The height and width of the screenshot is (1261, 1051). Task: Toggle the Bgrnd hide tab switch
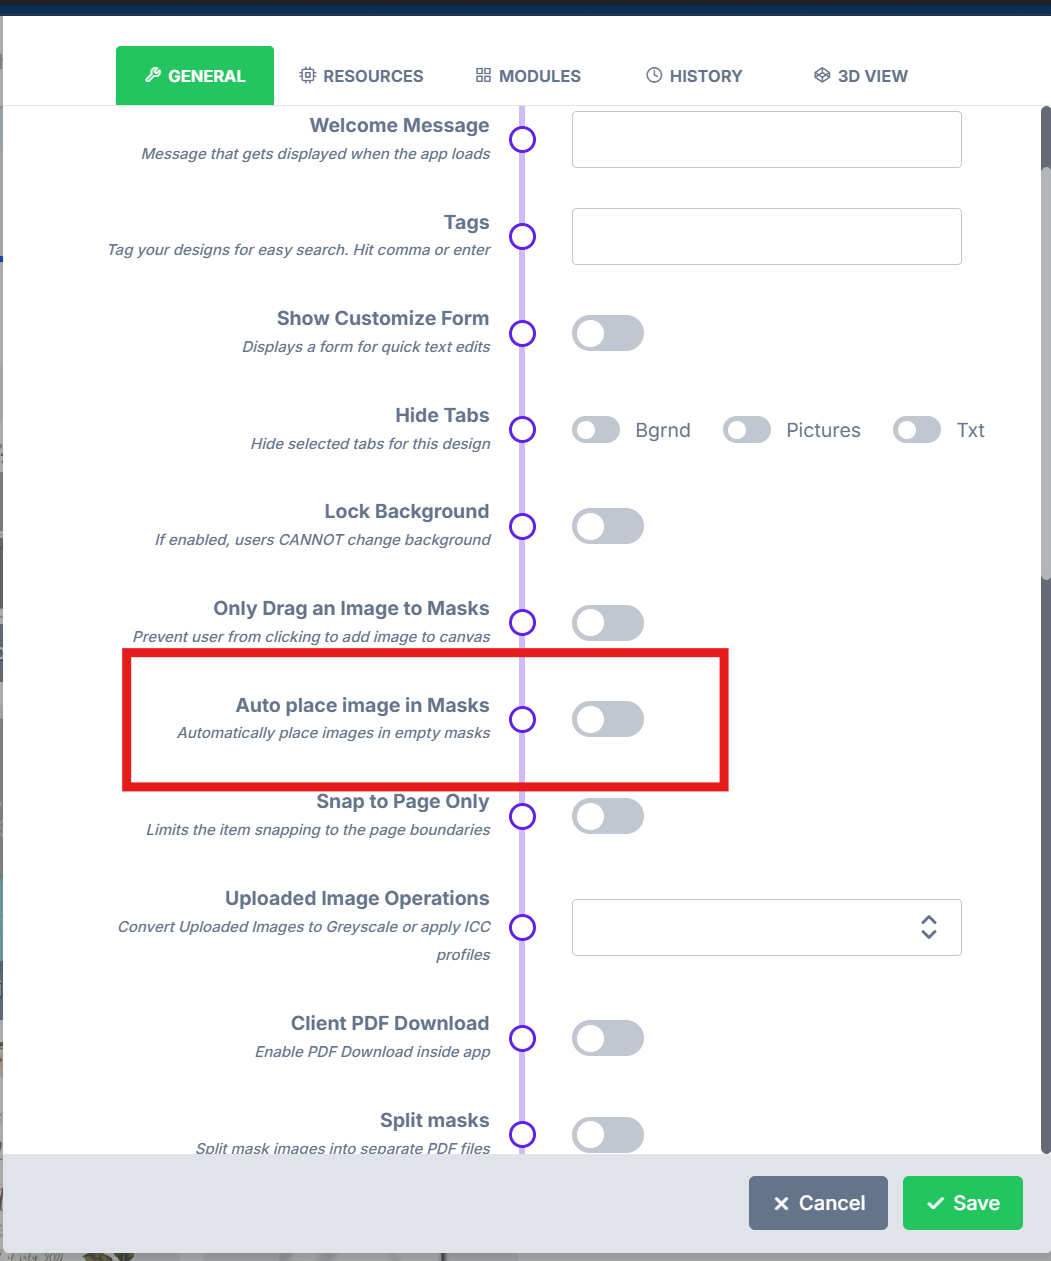(x=596, y=430)
